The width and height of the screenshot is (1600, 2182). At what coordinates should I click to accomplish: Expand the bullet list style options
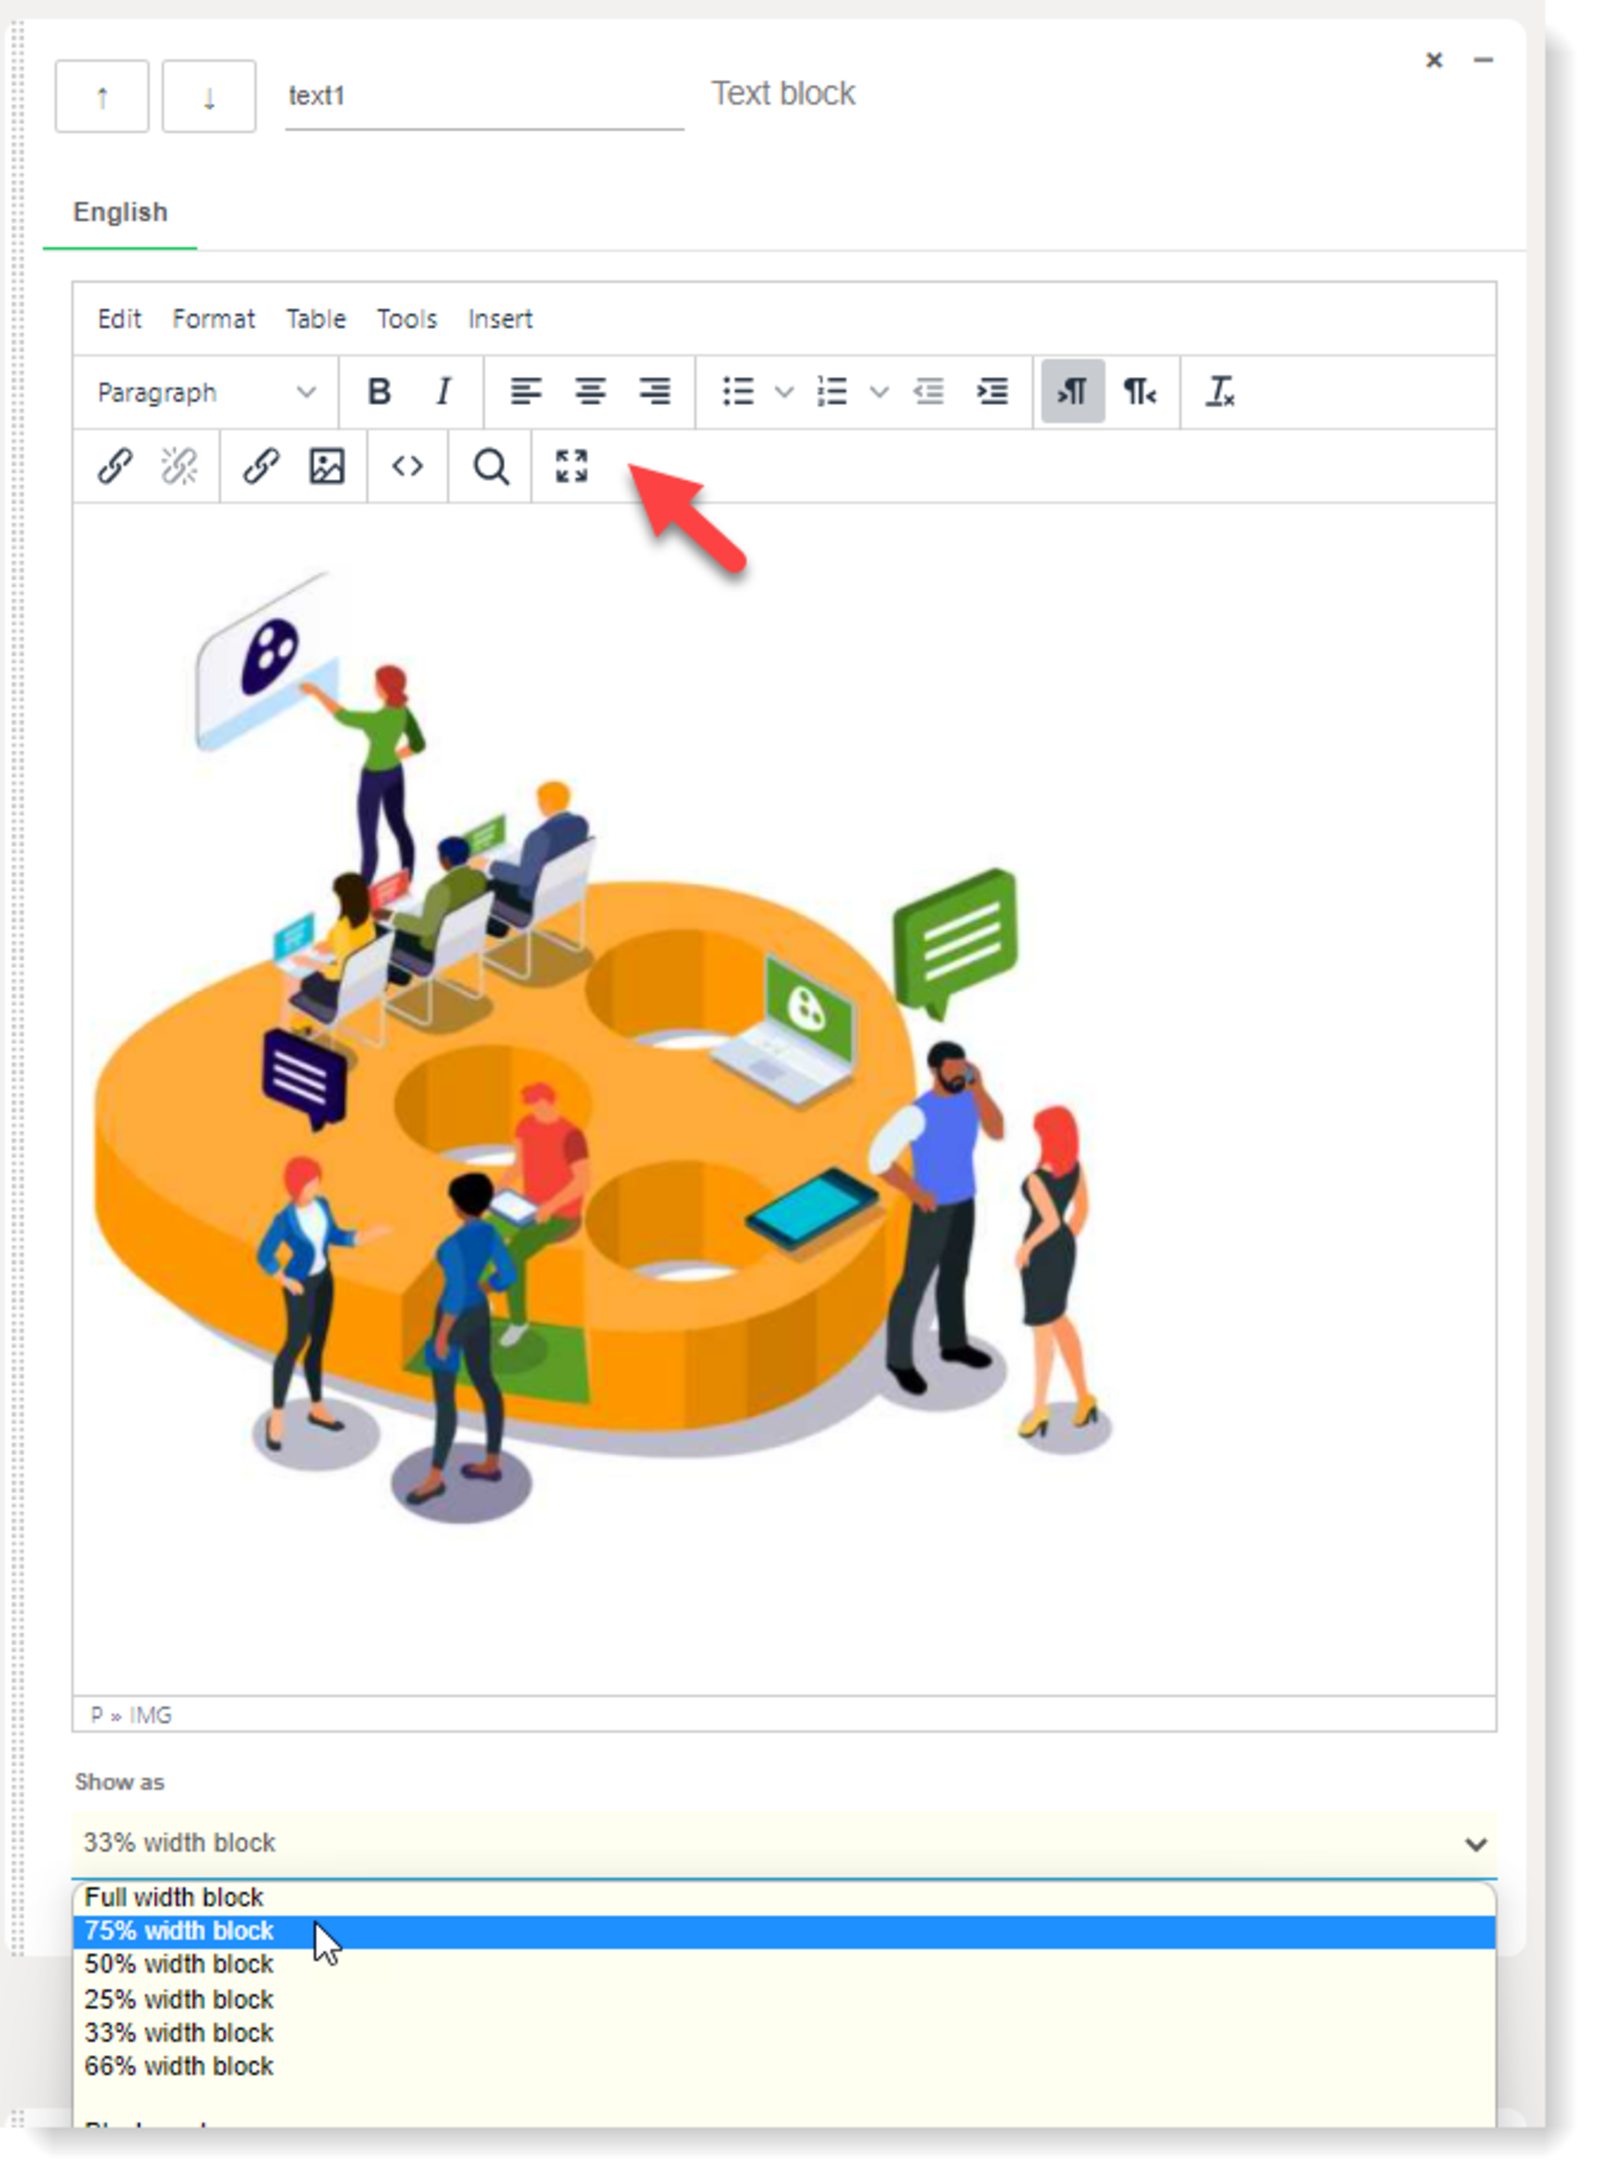784,392
